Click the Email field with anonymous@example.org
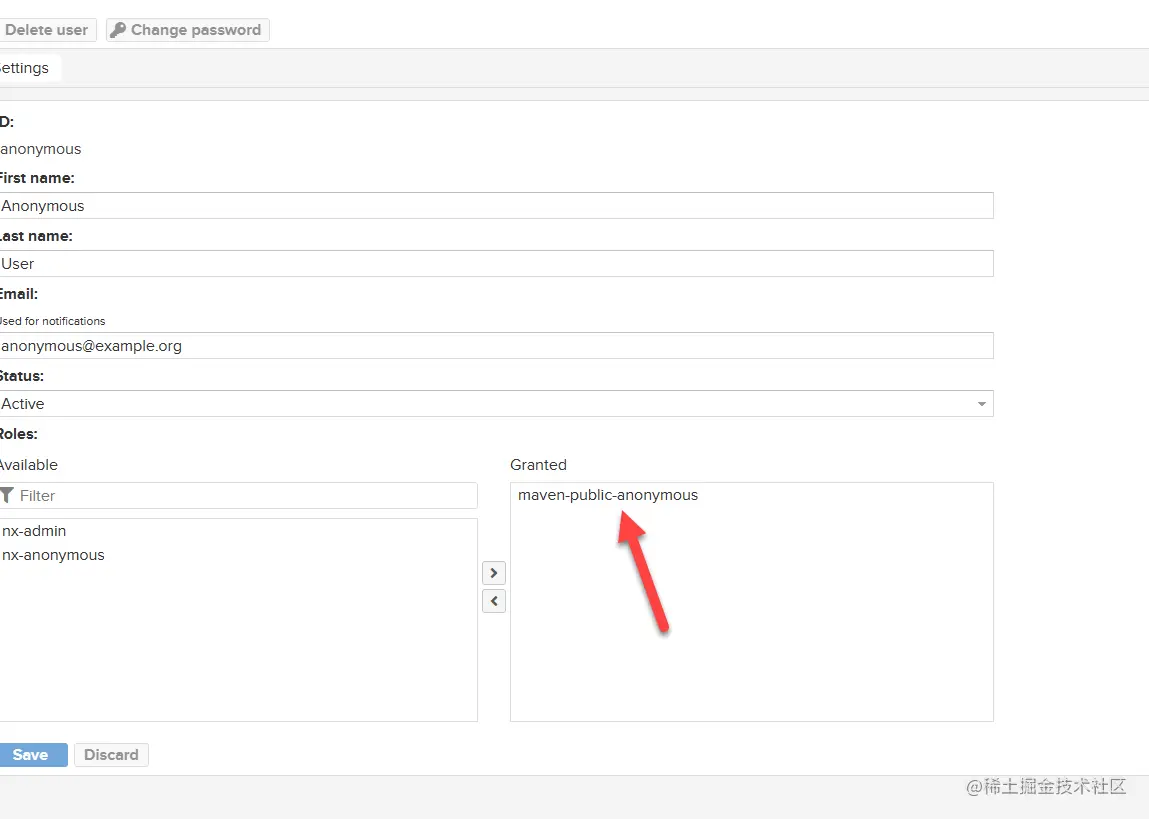Viewport: 1149px width, 819px height. [496, 346]
